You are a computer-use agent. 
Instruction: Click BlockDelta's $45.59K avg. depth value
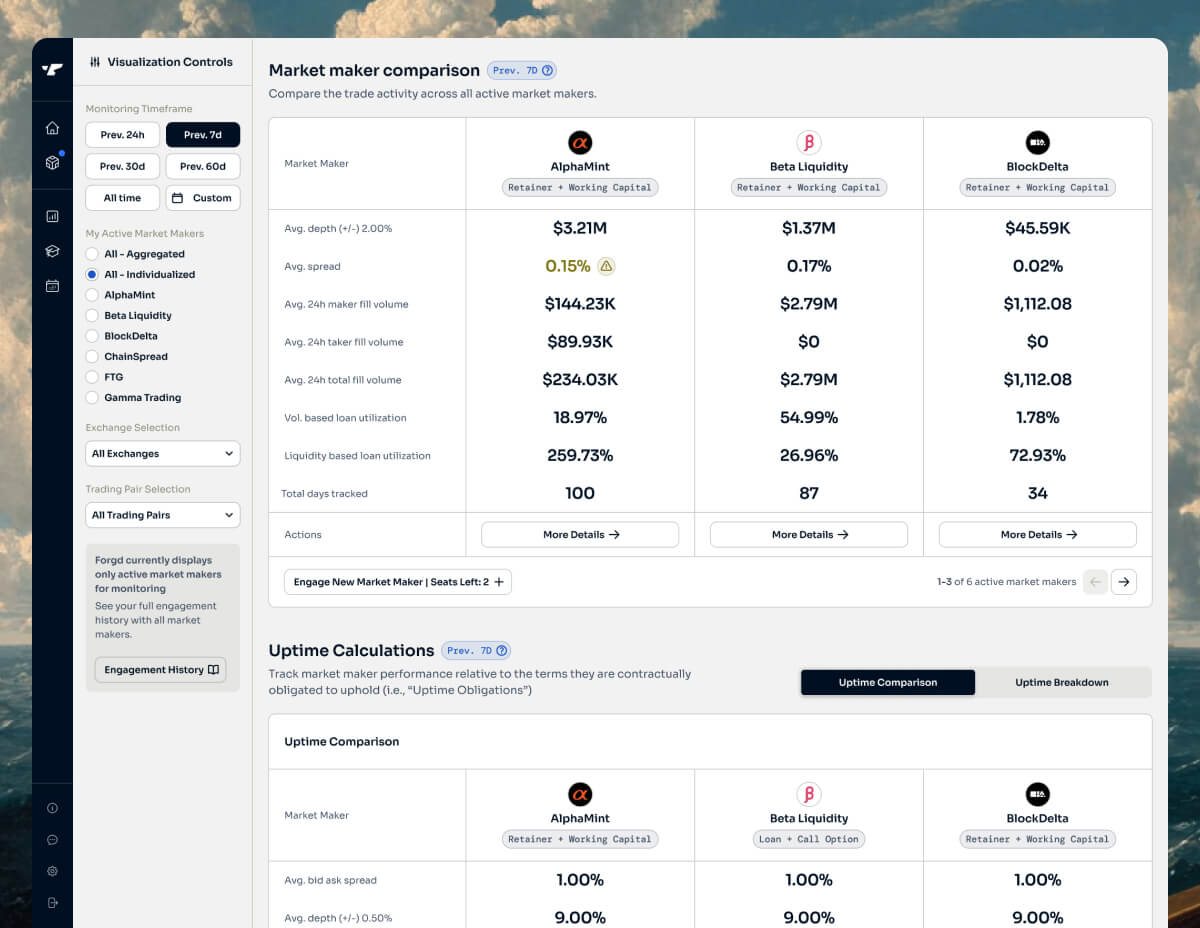coord(1038,228)
